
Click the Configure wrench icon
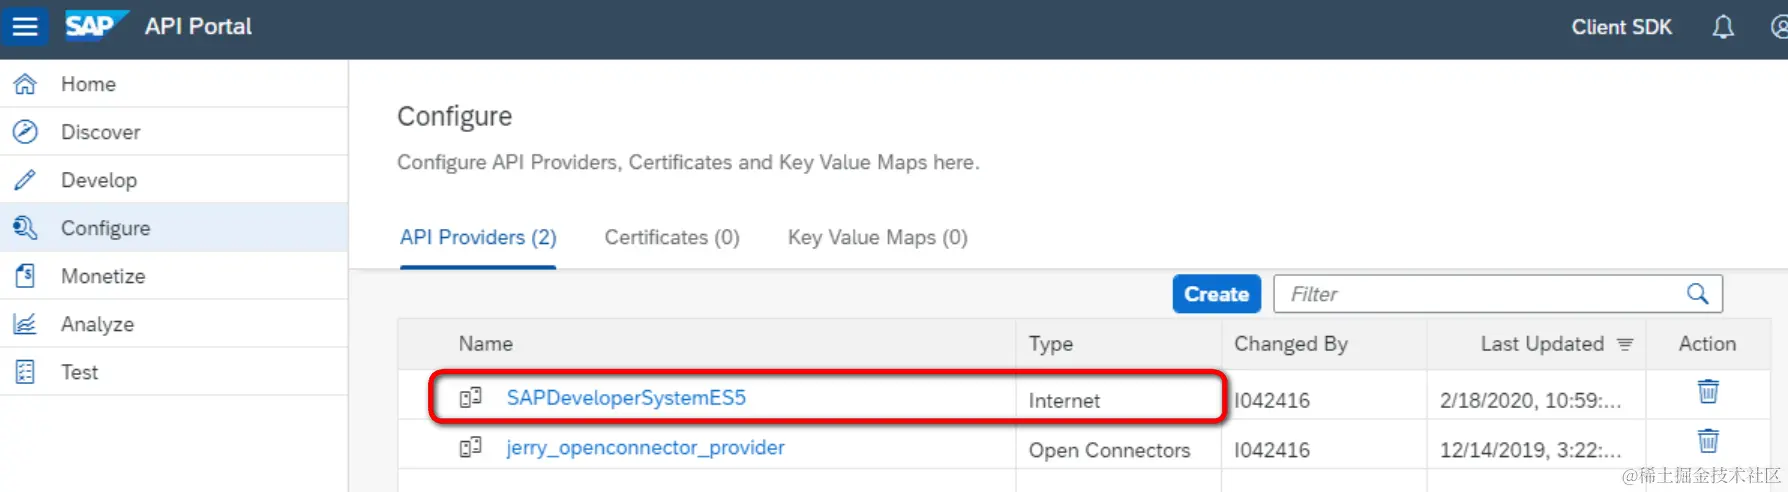25,228
